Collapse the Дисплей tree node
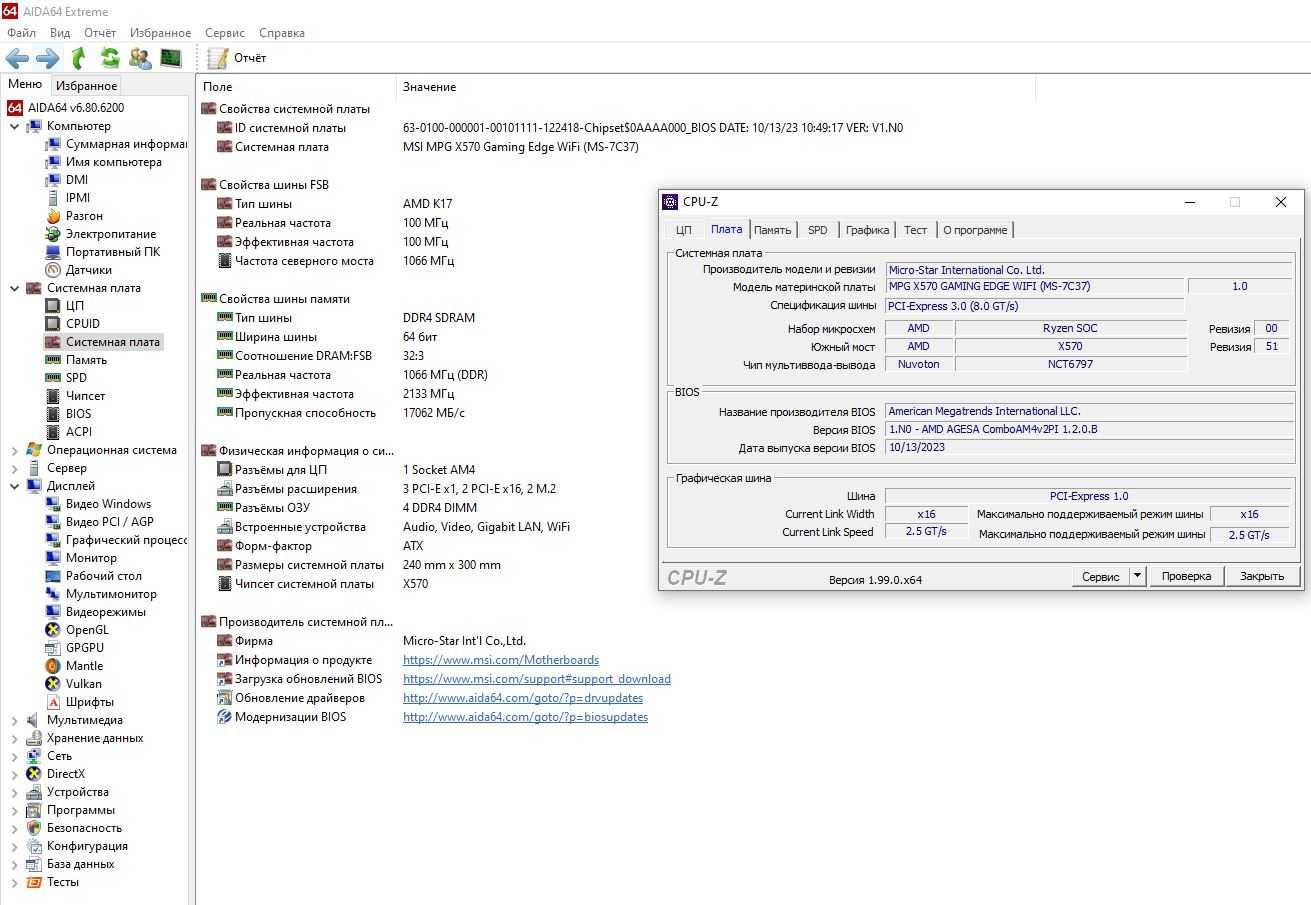The height and width of the screenshot is (905, 1311). click(x=14, y=486)
